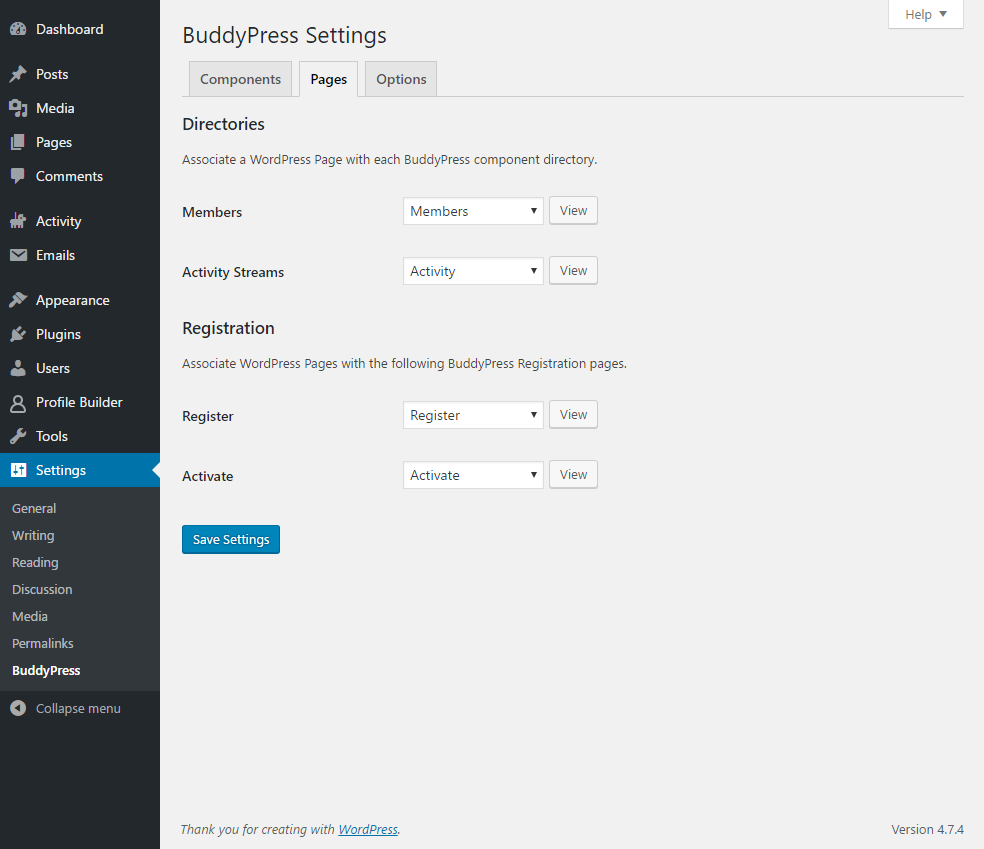Click the Collapse menu arrow icon

click(x=18, y=708)
